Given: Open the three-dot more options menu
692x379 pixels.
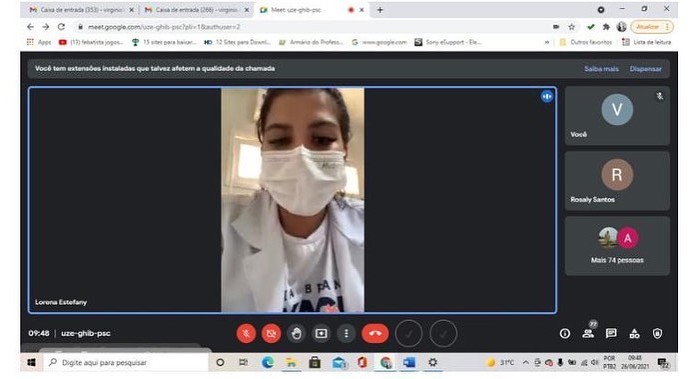Looking at the screenshot, I should (x=346, y=333).
